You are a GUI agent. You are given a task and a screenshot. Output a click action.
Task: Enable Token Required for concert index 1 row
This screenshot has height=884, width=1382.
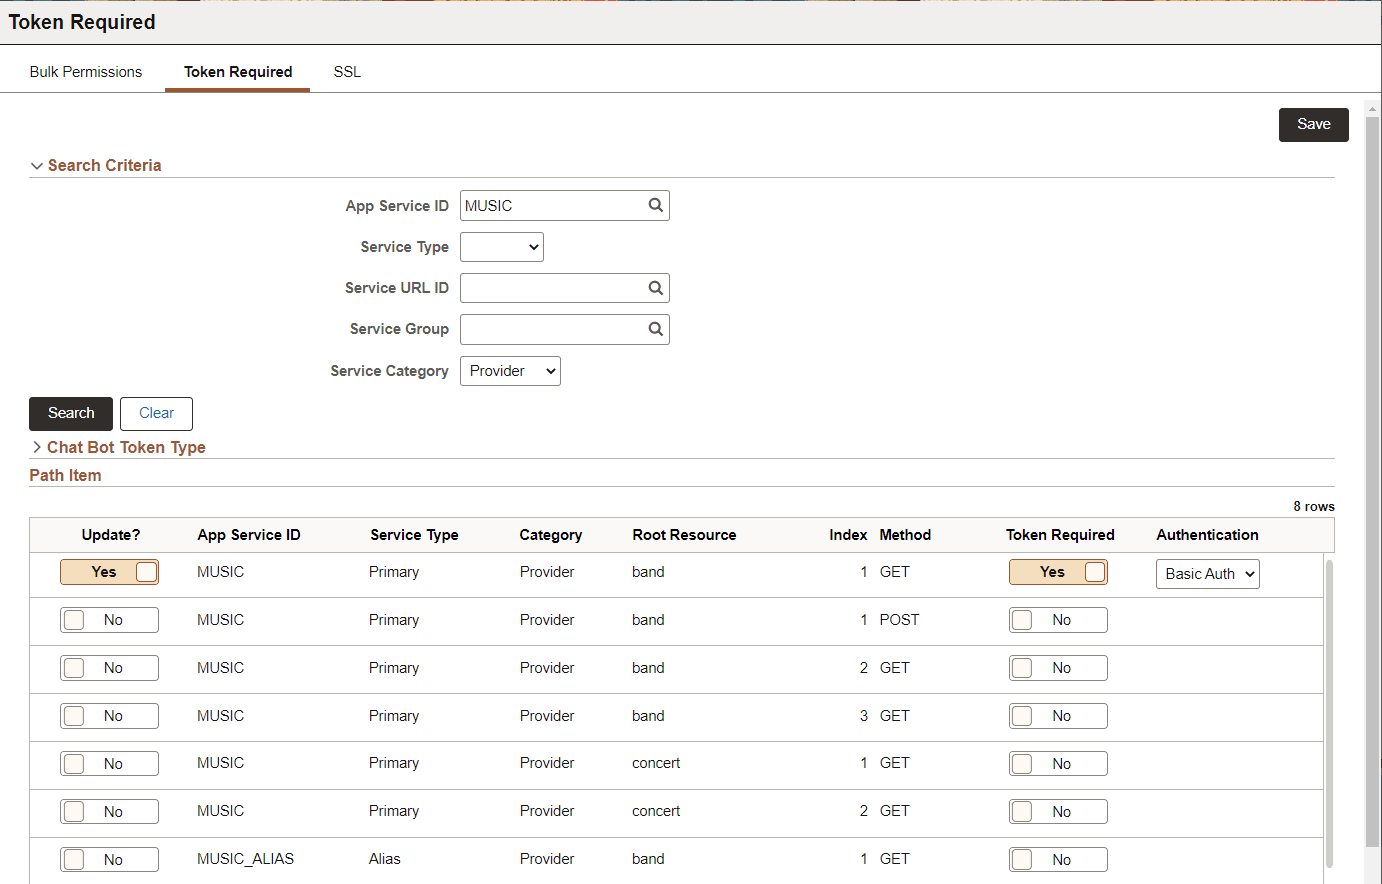coord(1058,764)
